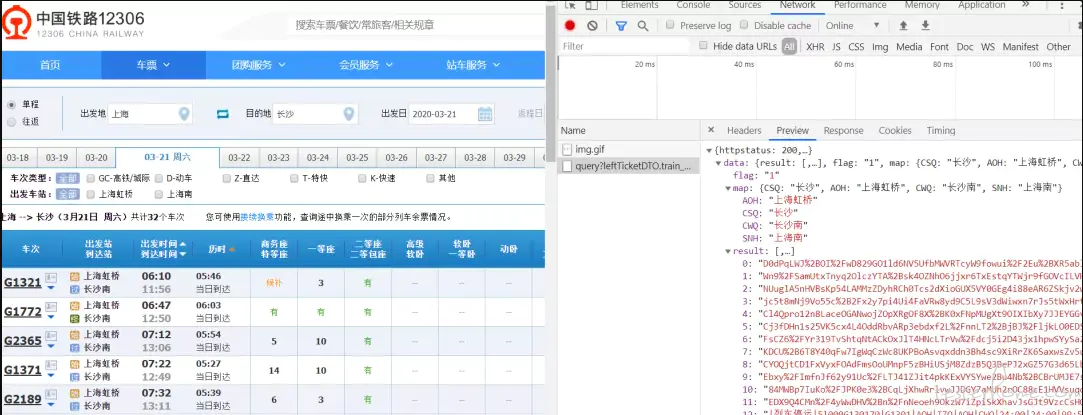The width and height of the screenshot is (1083, 415).
Task: Show more DevTools tabs with chevron
Action: [x=1026, y=5]
